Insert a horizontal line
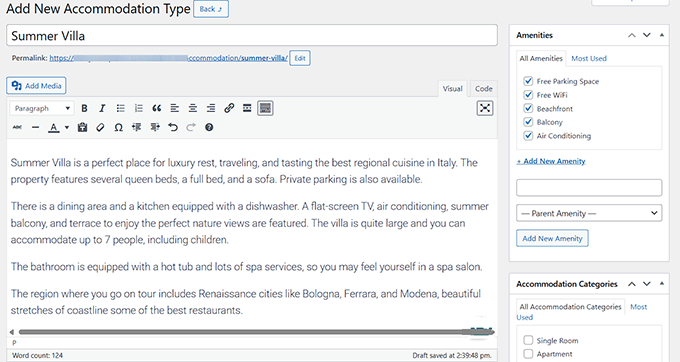The width and height of the screenshot is (680, 362). 36,127
